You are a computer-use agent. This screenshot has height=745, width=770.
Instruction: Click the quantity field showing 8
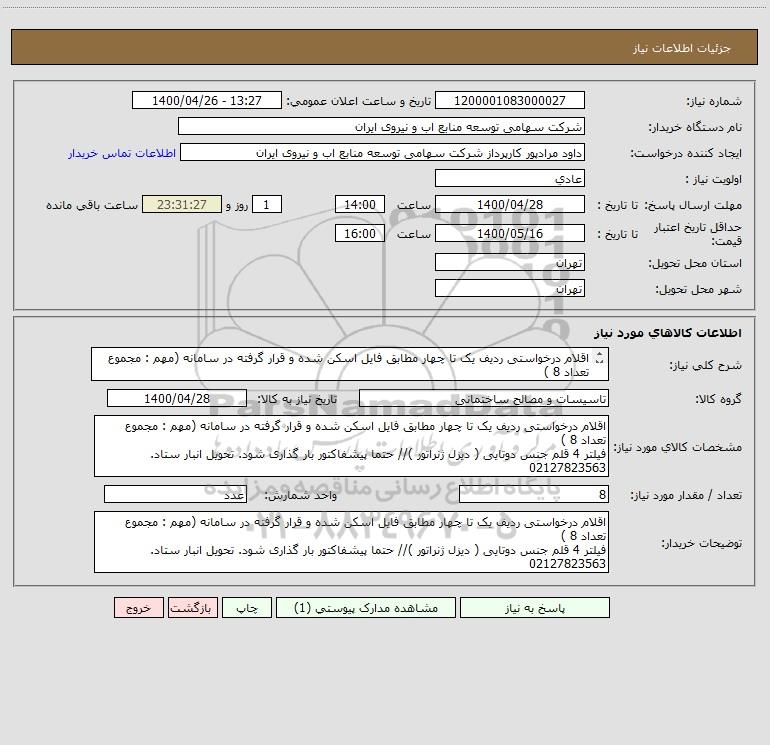[x=534, y=494]
